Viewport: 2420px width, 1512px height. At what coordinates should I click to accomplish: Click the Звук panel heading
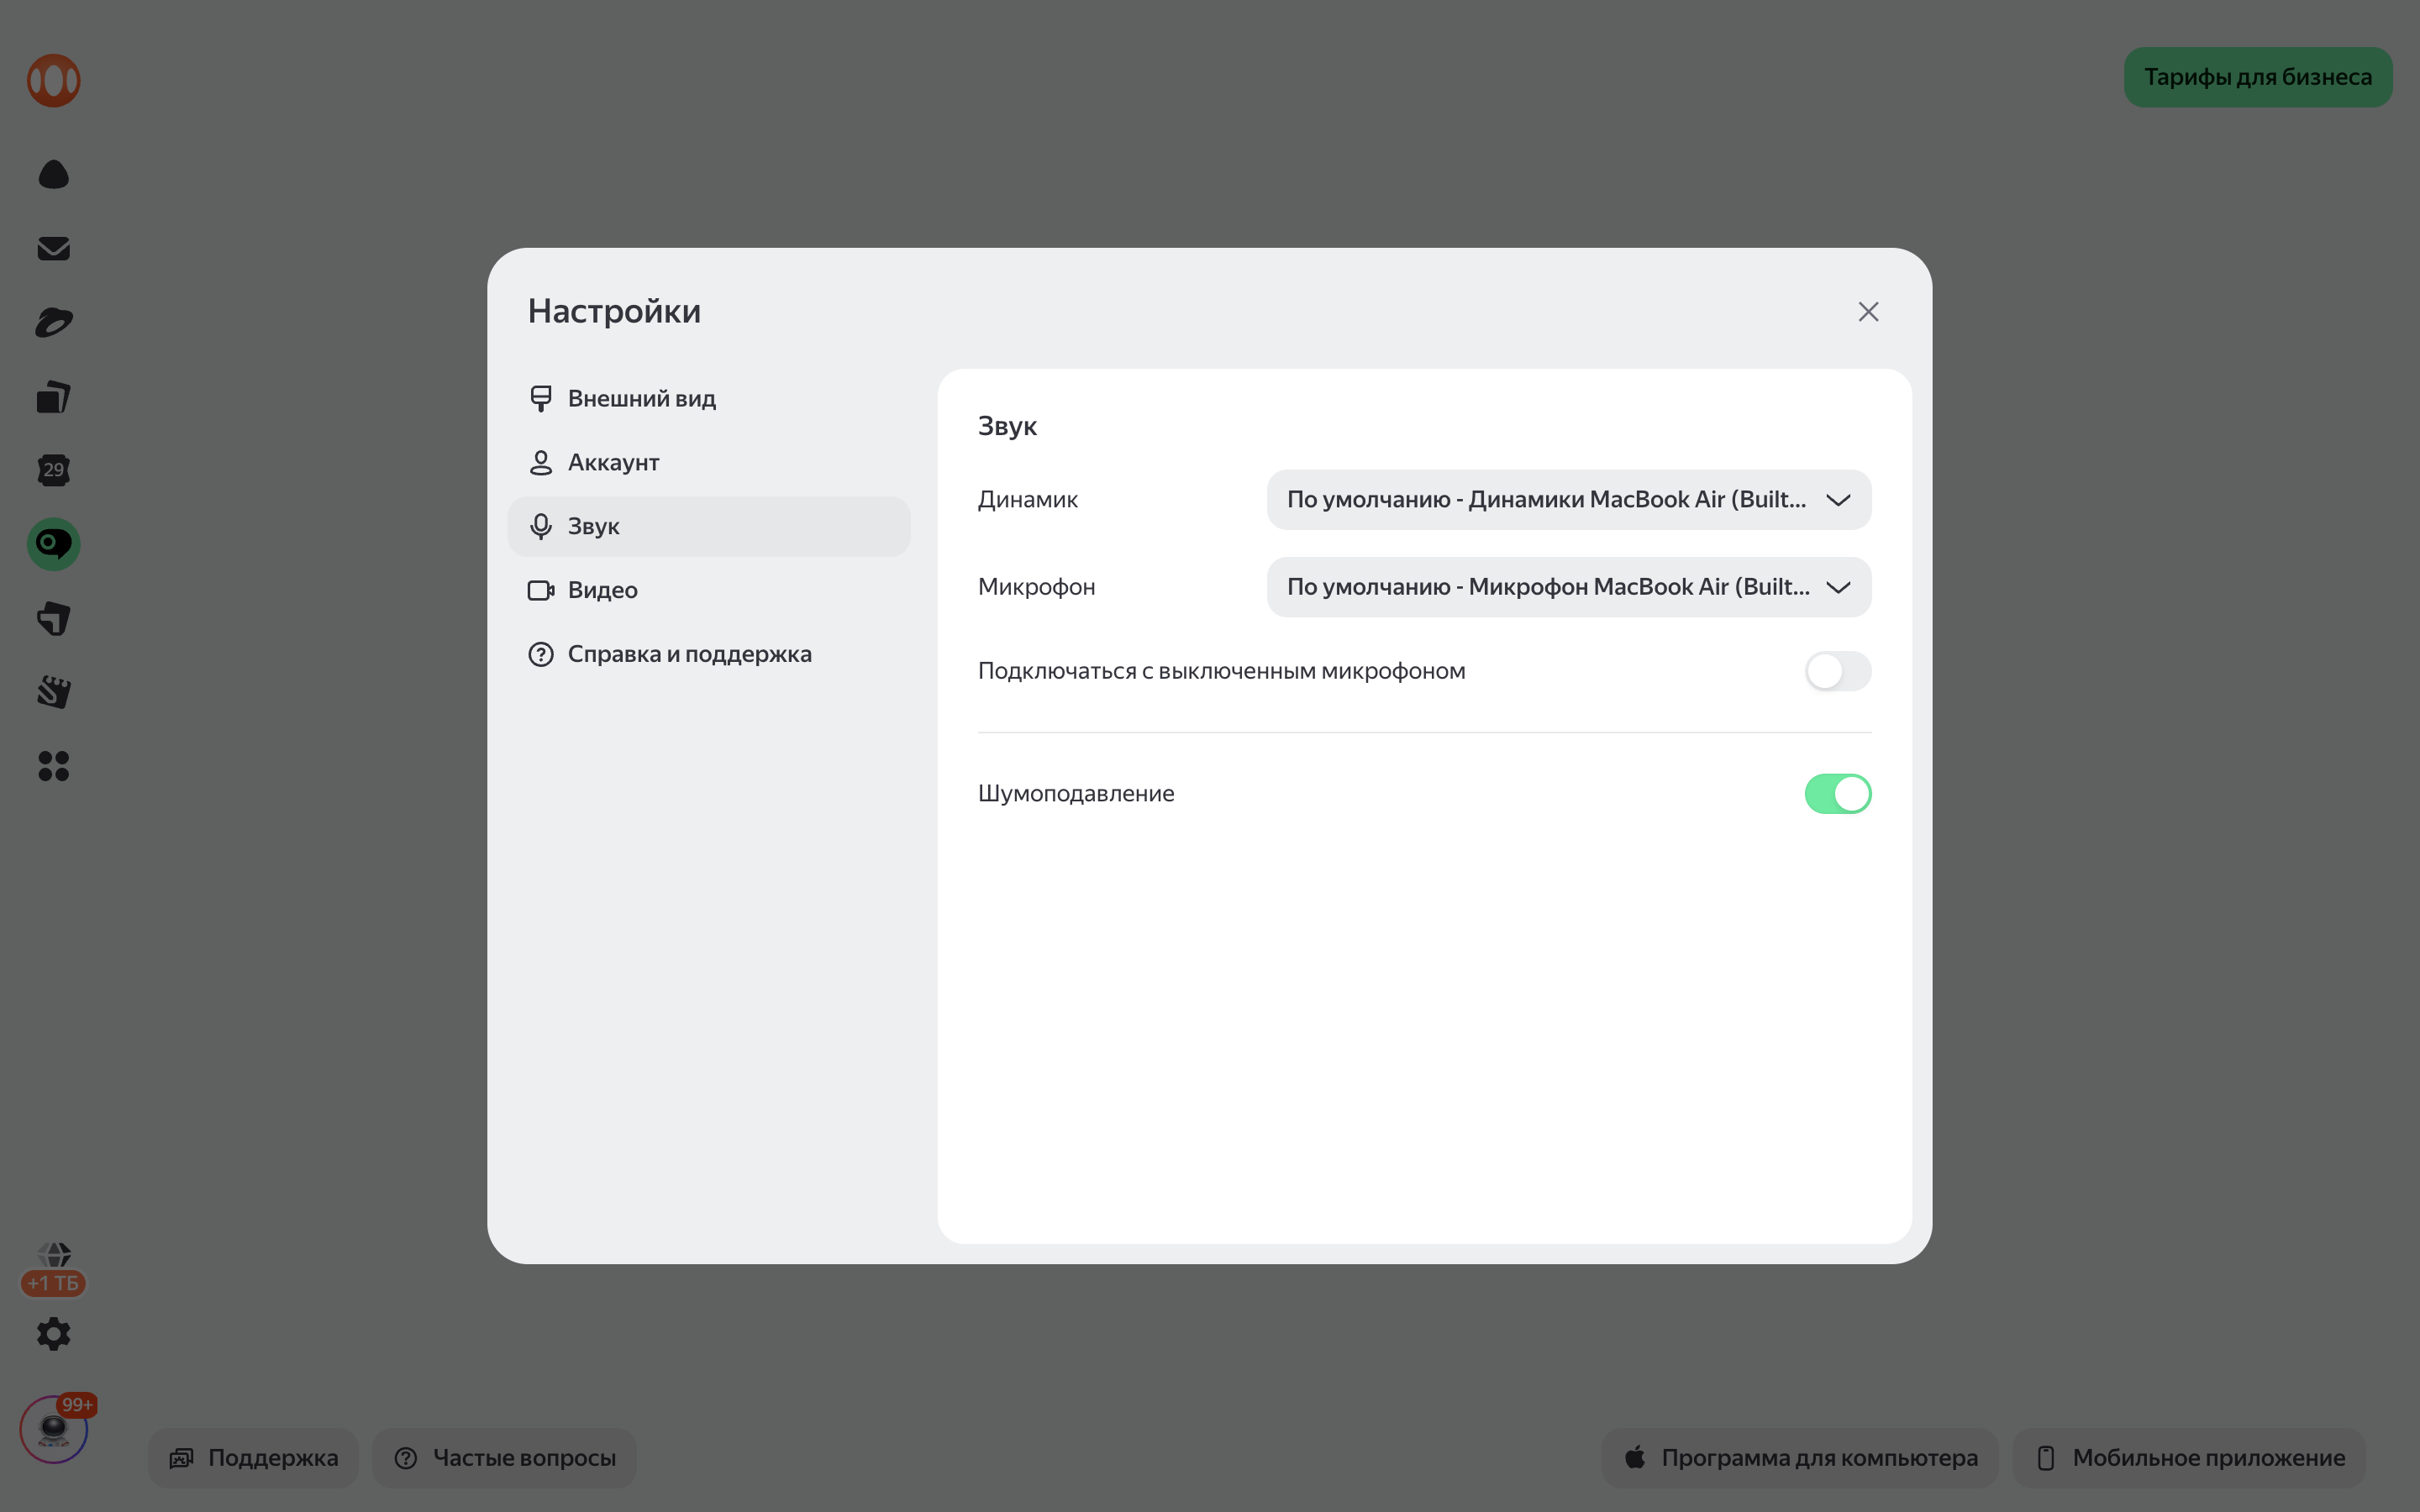pos(1007,426)
